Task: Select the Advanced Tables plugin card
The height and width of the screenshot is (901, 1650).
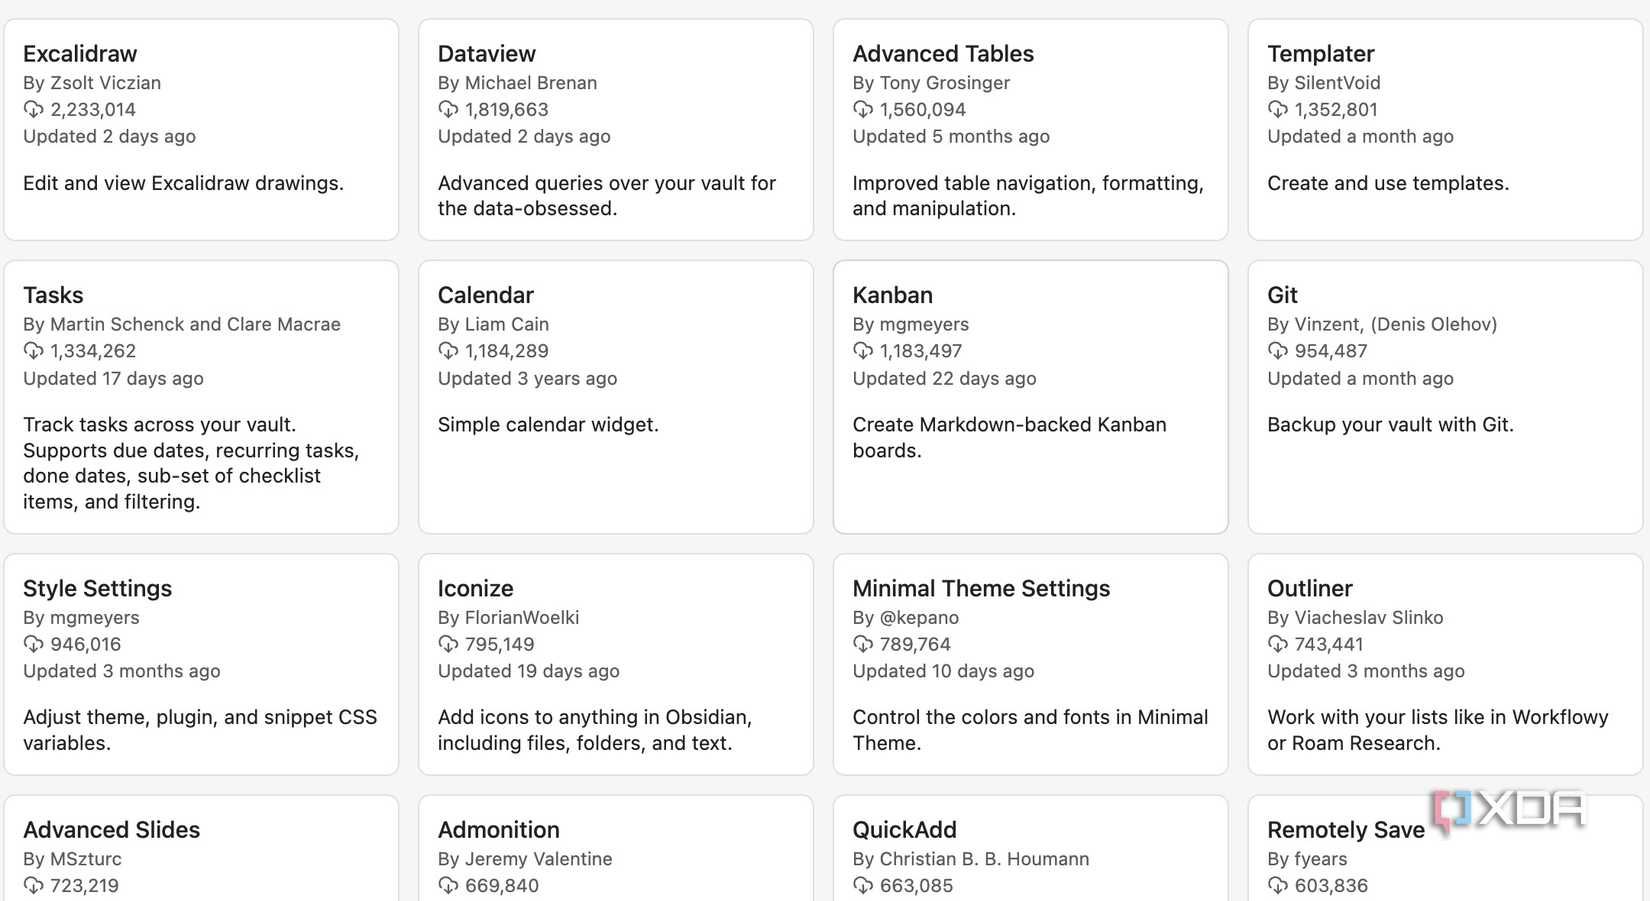Action: point(1030,130)
